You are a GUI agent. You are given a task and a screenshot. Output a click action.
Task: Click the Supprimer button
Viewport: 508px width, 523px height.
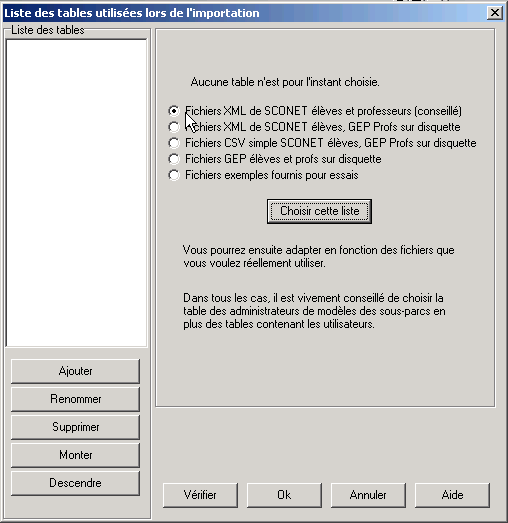tap(75, 427)
